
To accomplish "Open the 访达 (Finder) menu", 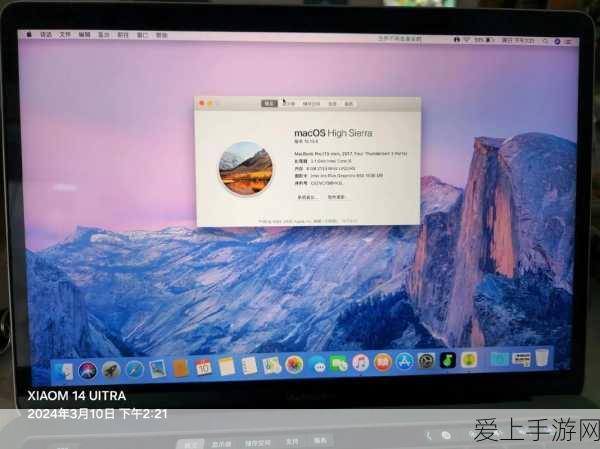I will [x=46, y=34].
